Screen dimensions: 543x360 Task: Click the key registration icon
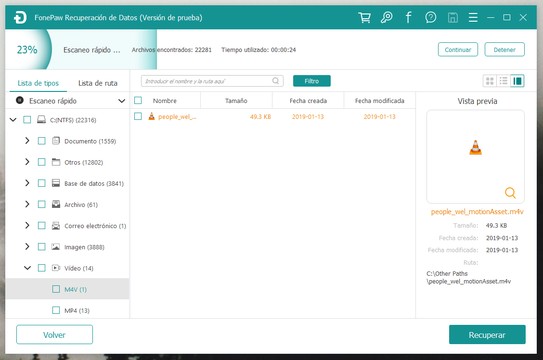coord(386,17)
